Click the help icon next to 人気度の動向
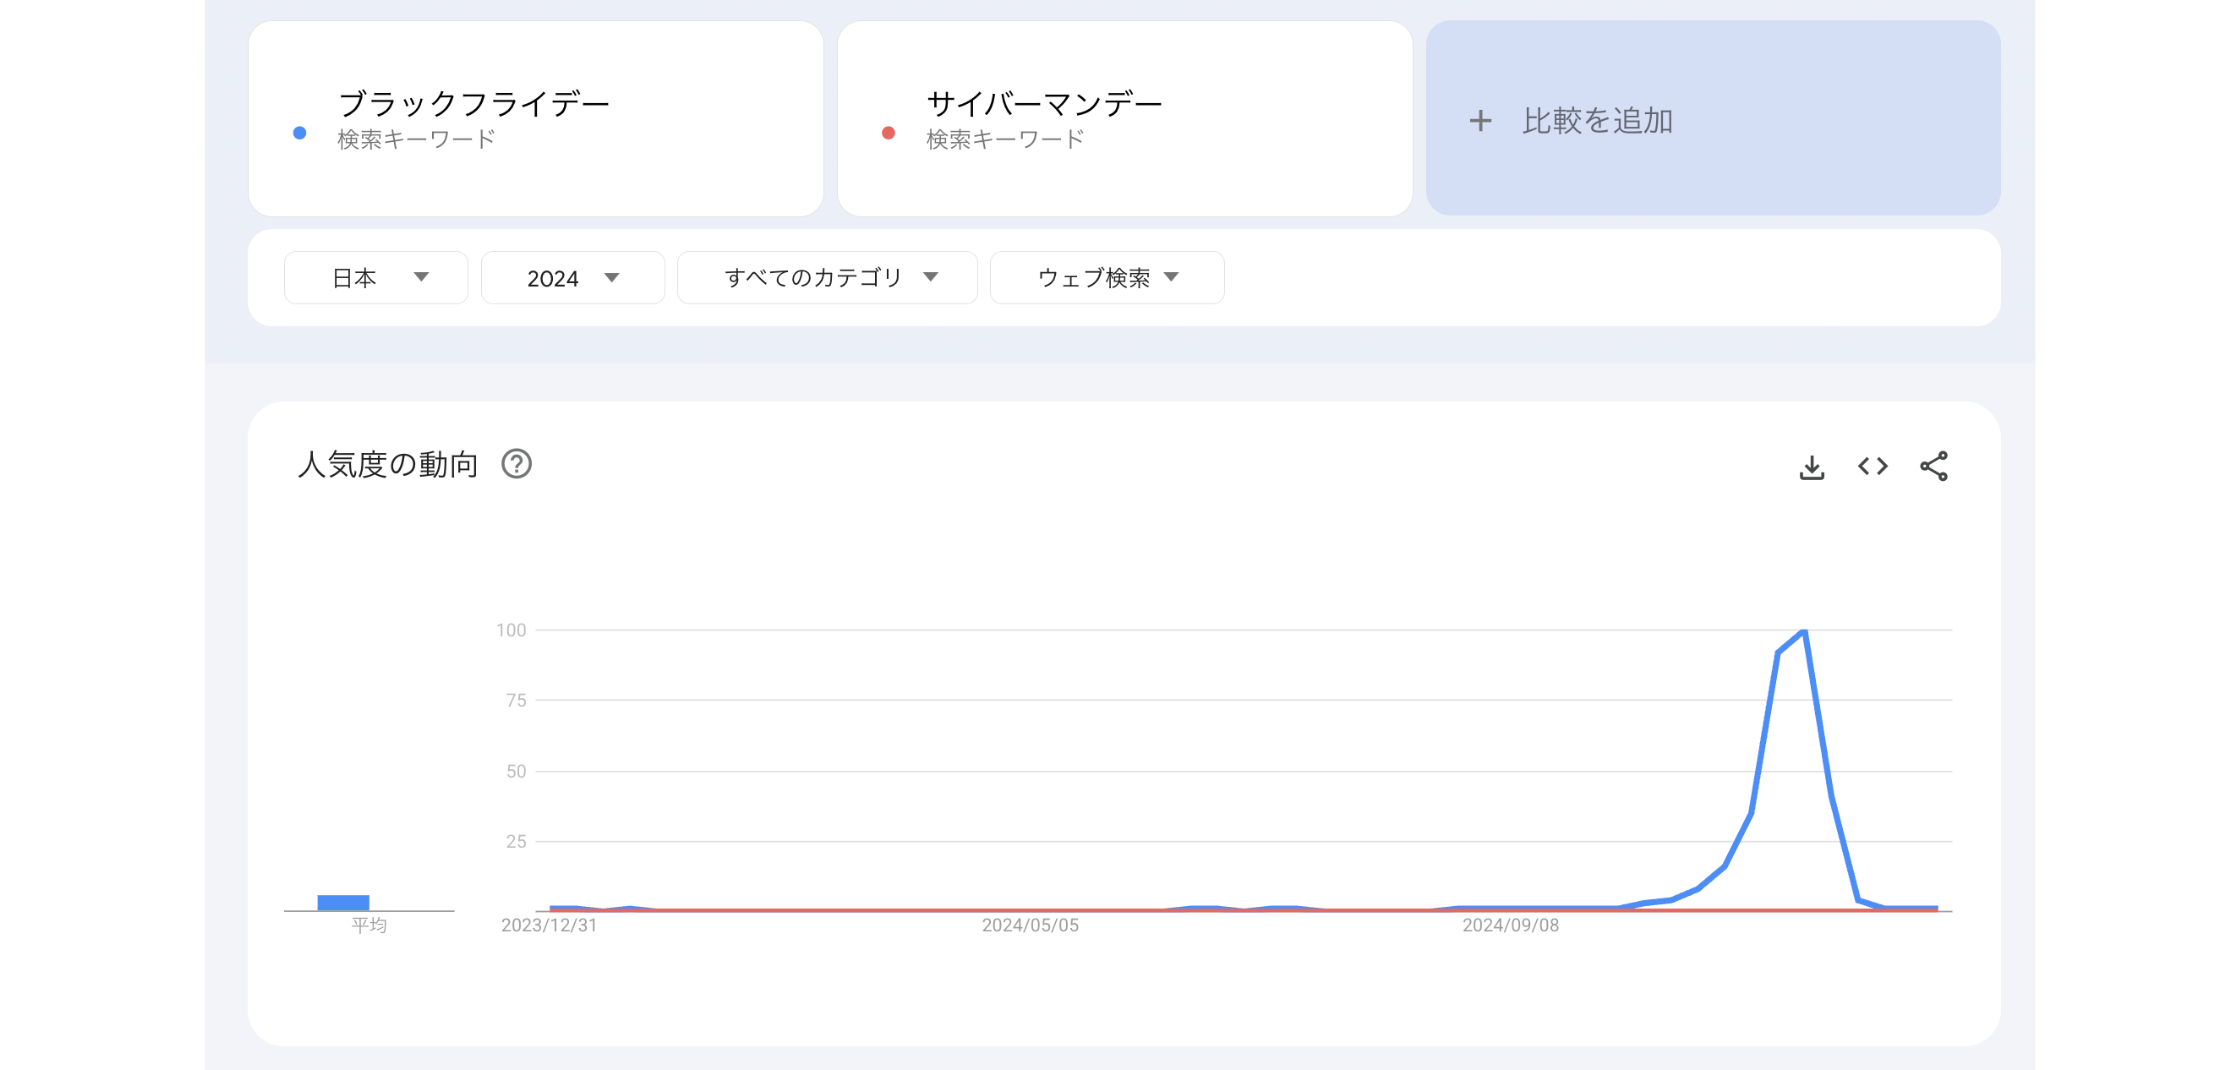The width and height of the screenshot is (2240, 1070). click(517, 464)
